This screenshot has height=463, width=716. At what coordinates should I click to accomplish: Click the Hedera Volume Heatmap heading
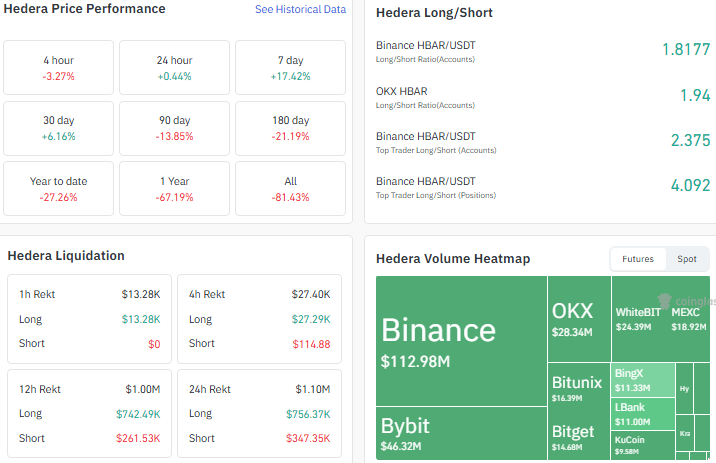[453, 259]
